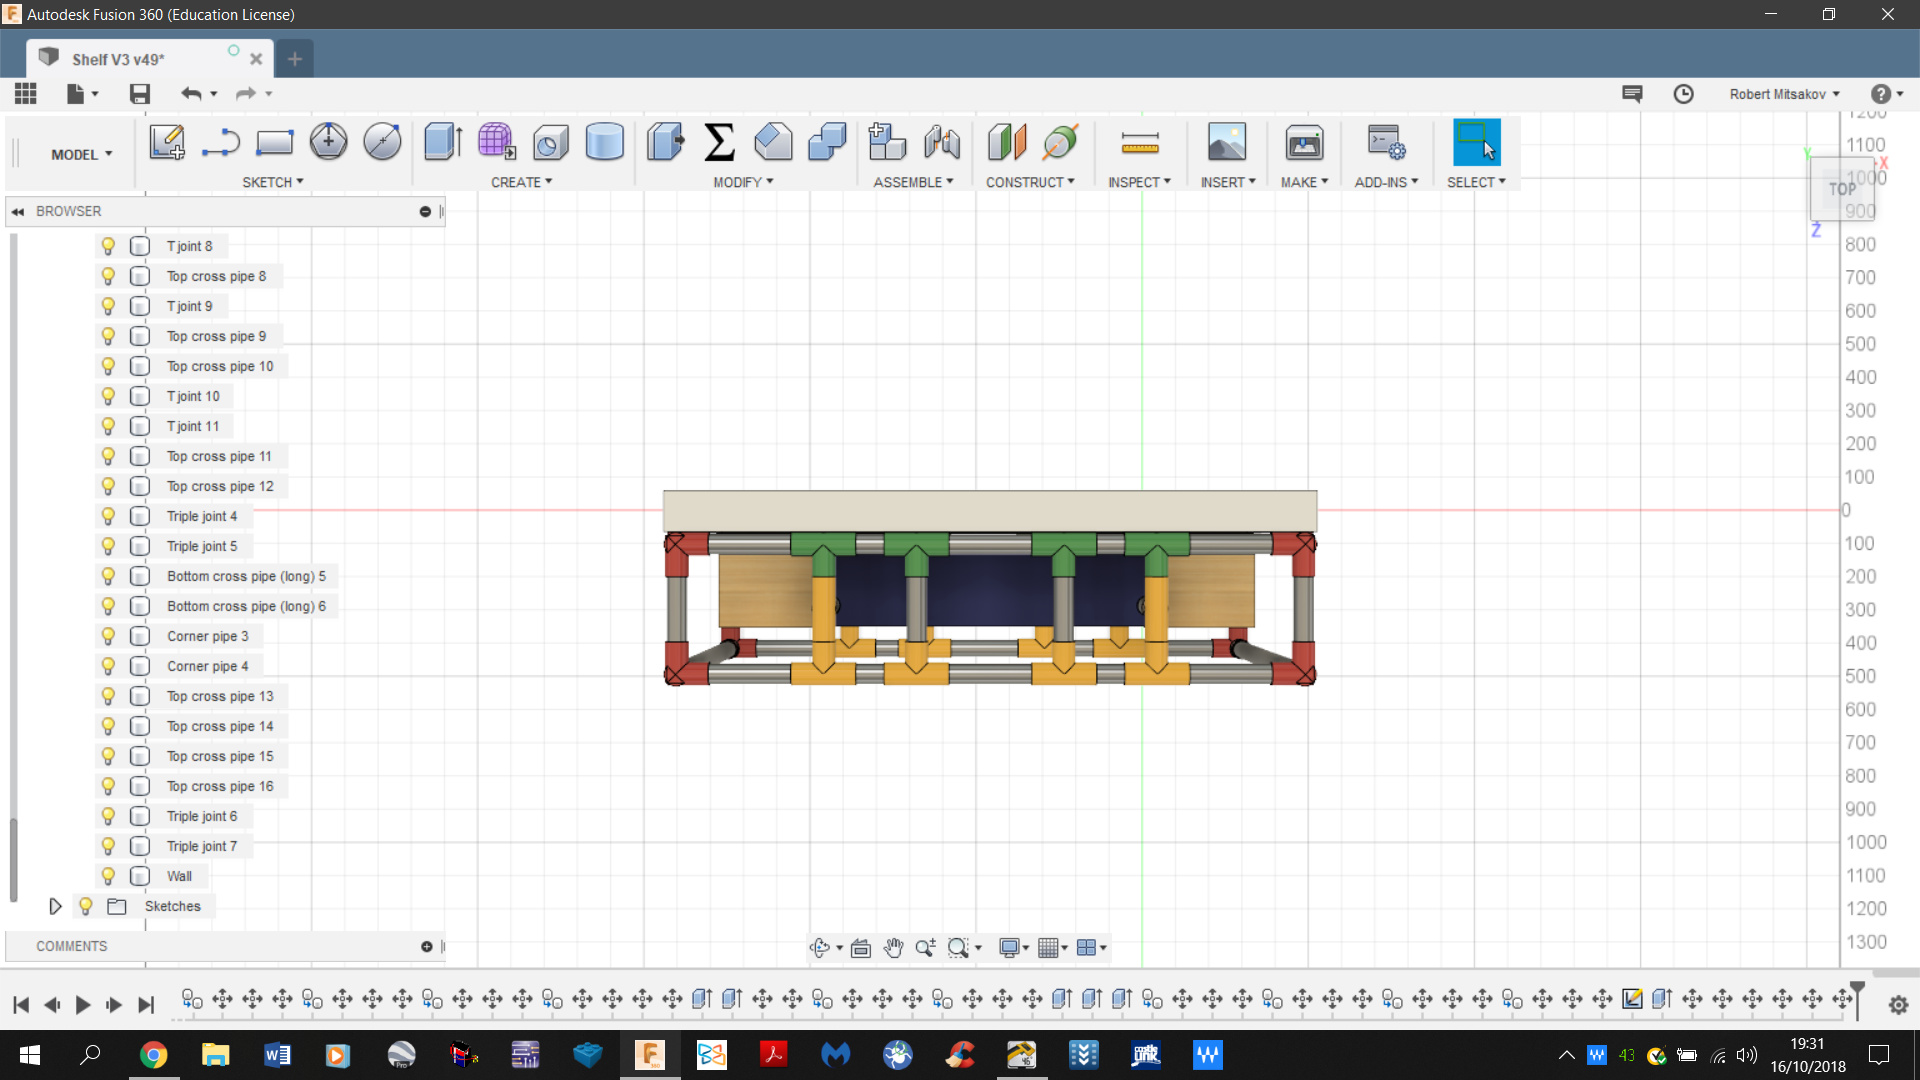Open the CREATE menu
Screen dimensions: 1920x1080
521,182
